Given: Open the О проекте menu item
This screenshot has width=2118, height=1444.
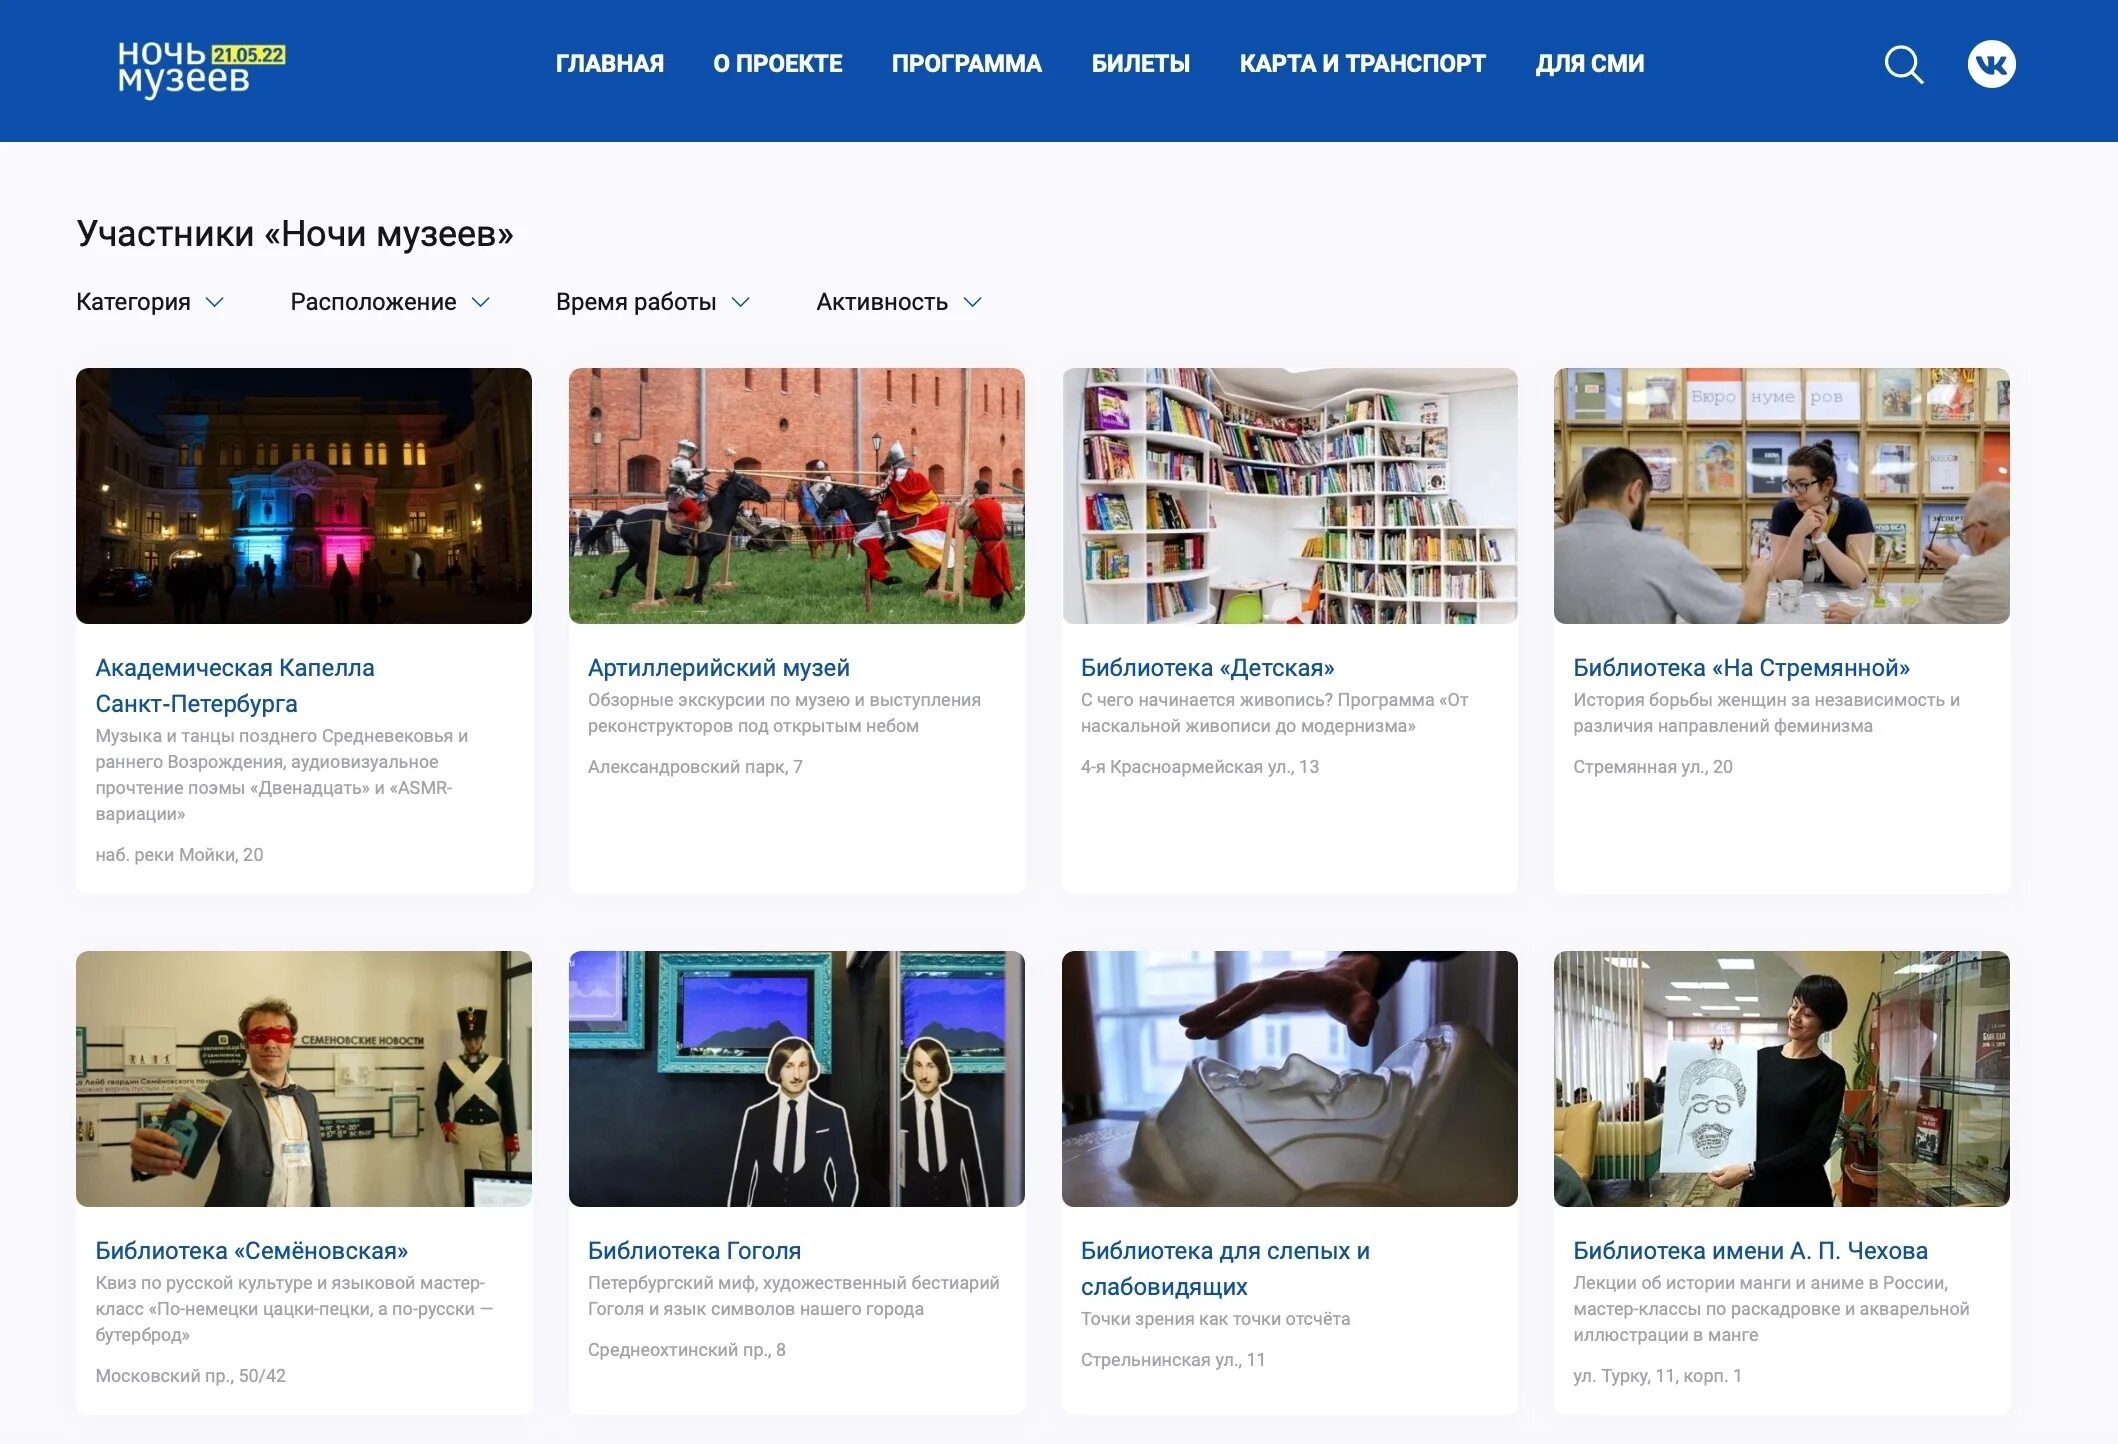Looking at the screenshot, I should tap(777, 64).
